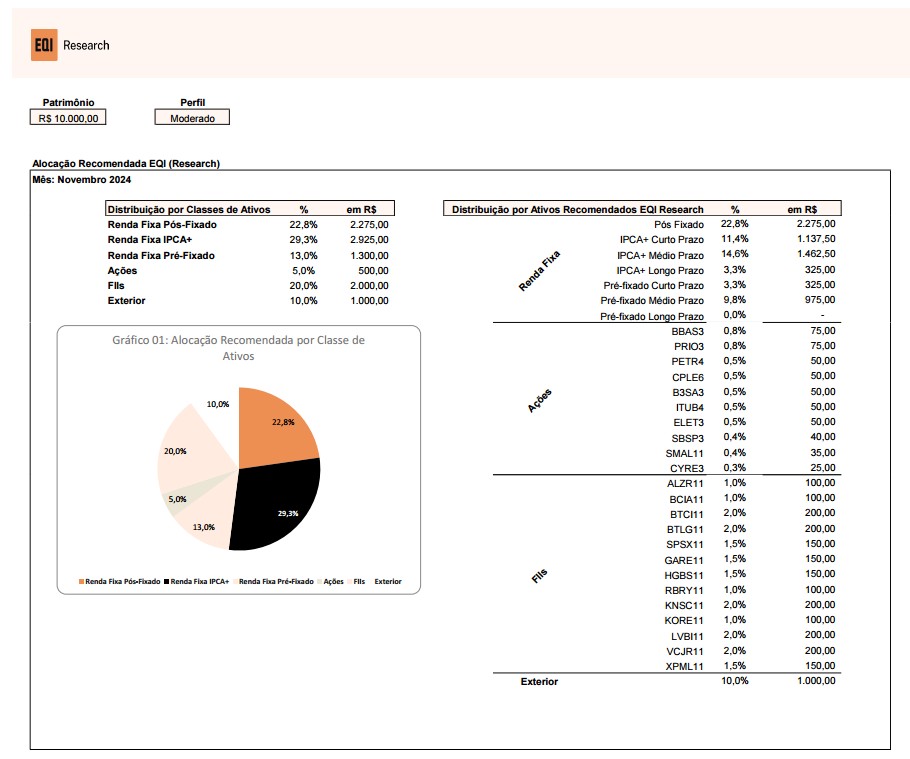The width and height of the screenshot is (910, 759).
Task: Click the 'Exterior' row label in the left table
Action: tap(127, 301)
